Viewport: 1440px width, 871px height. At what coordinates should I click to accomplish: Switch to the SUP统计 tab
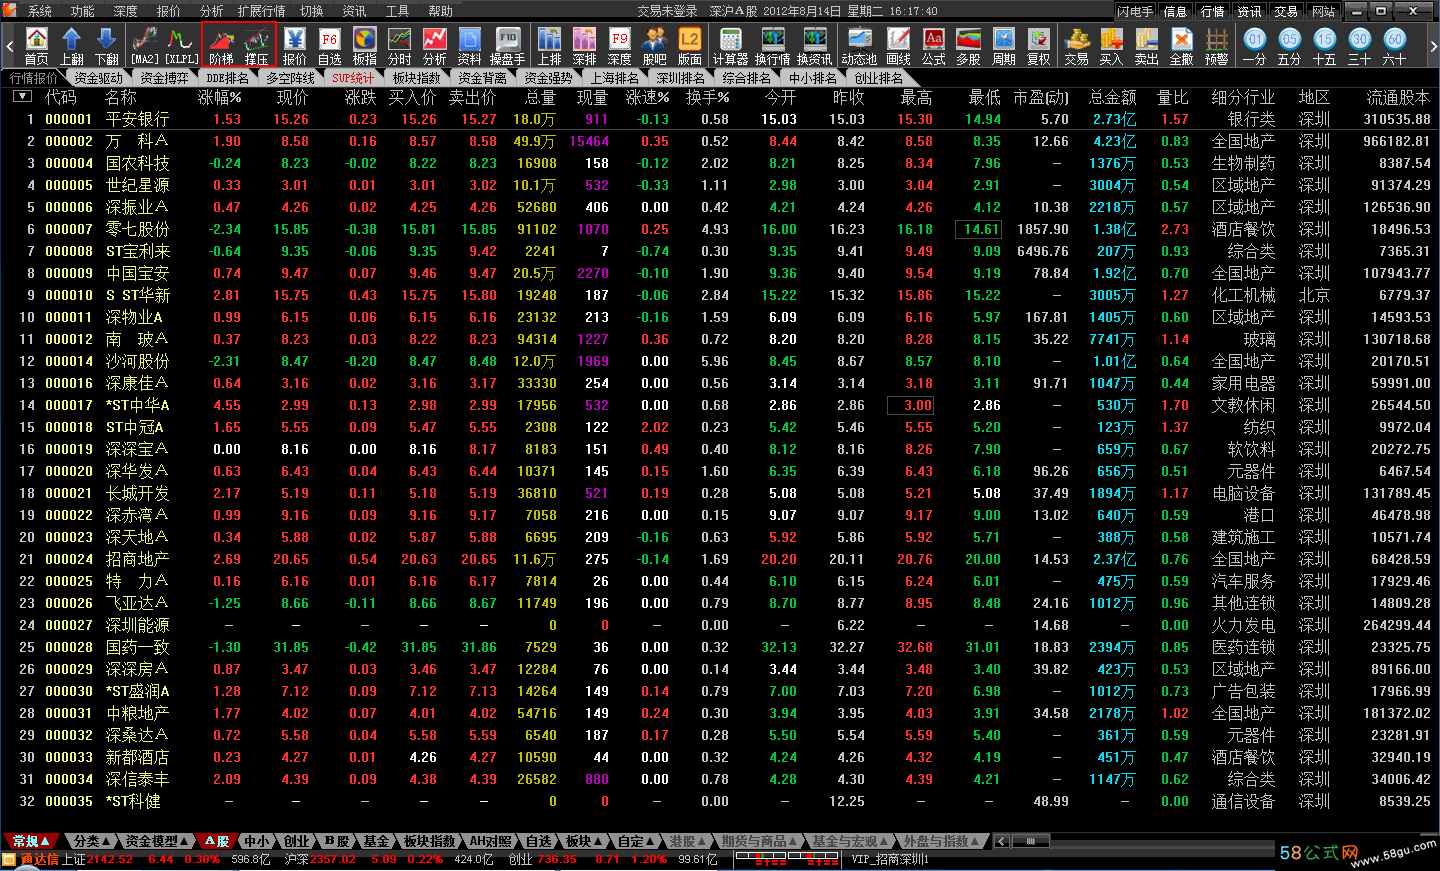coord(353,78)
